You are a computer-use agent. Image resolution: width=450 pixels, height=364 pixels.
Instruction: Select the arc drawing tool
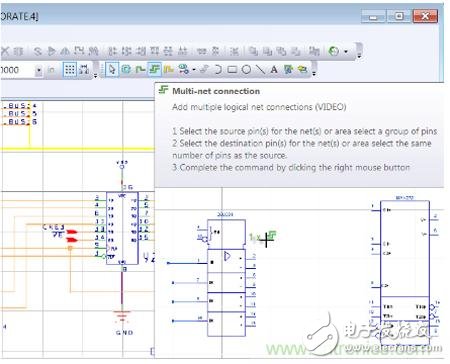click(218, 70)
